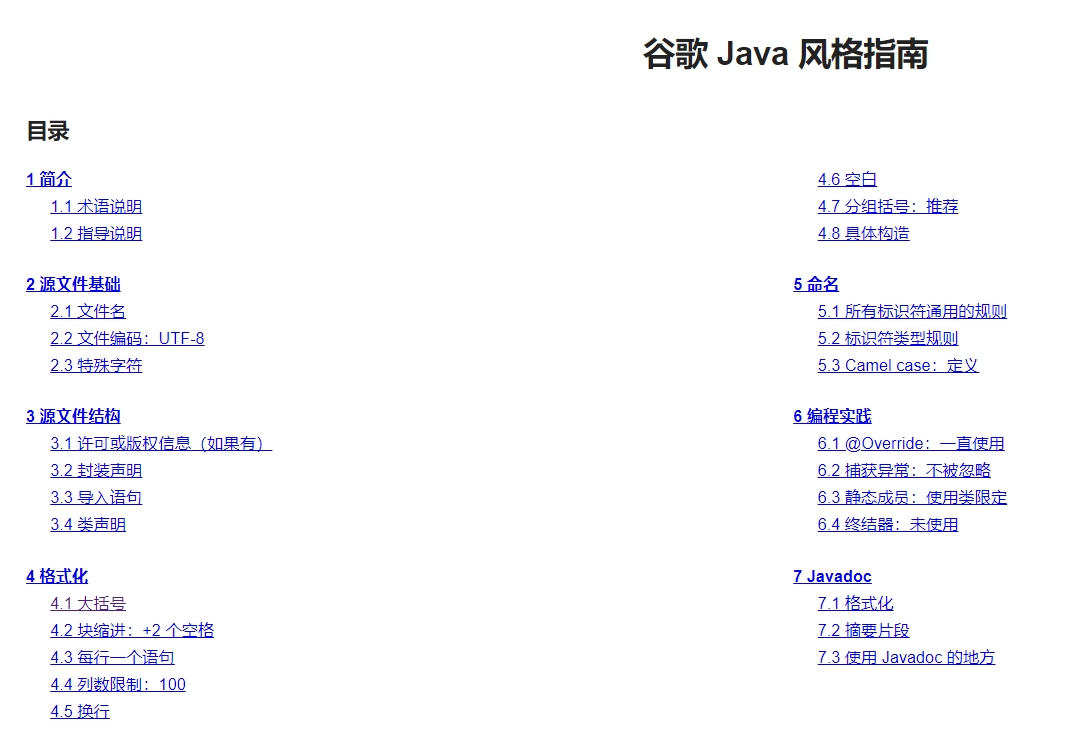Open '4.7 分组括号：推荐' link

pyautogui.click(x=888, y=207)
